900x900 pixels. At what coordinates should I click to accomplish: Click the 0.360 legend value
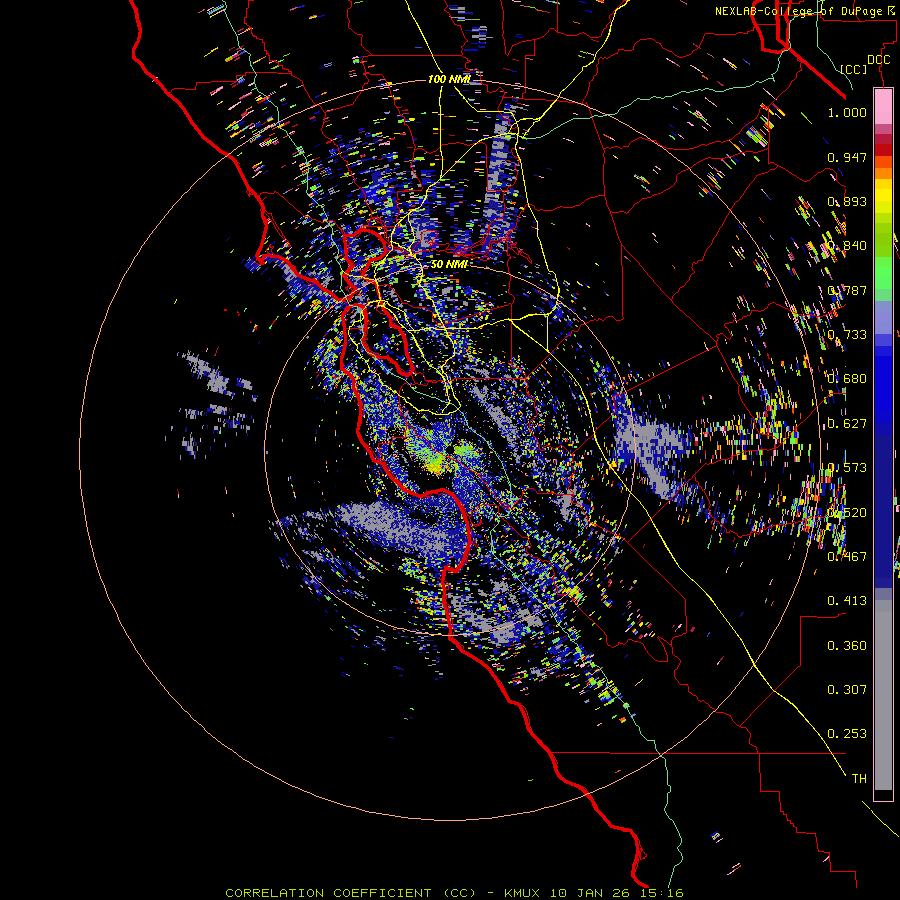point(847,646)
